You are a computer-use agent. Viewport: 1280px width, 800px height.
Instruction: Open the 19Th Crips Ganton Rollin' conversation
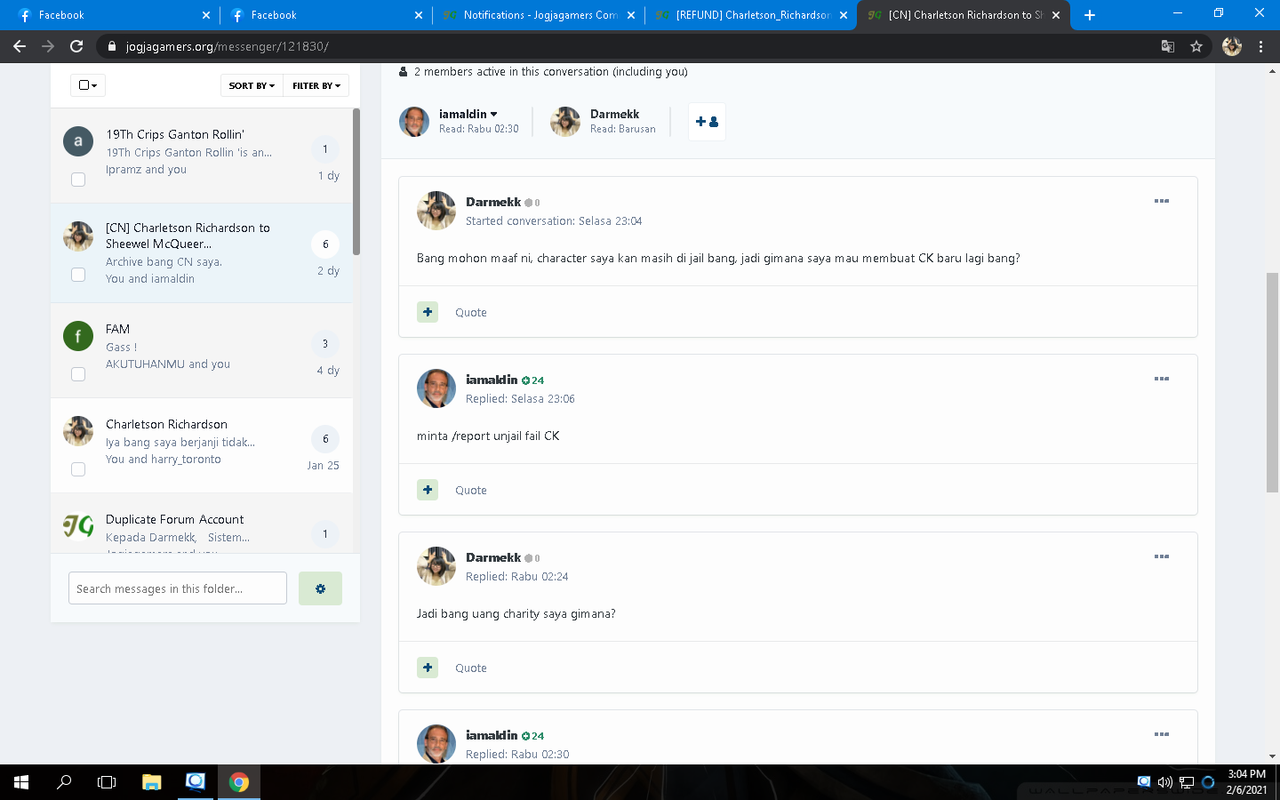tap(175, 135)
